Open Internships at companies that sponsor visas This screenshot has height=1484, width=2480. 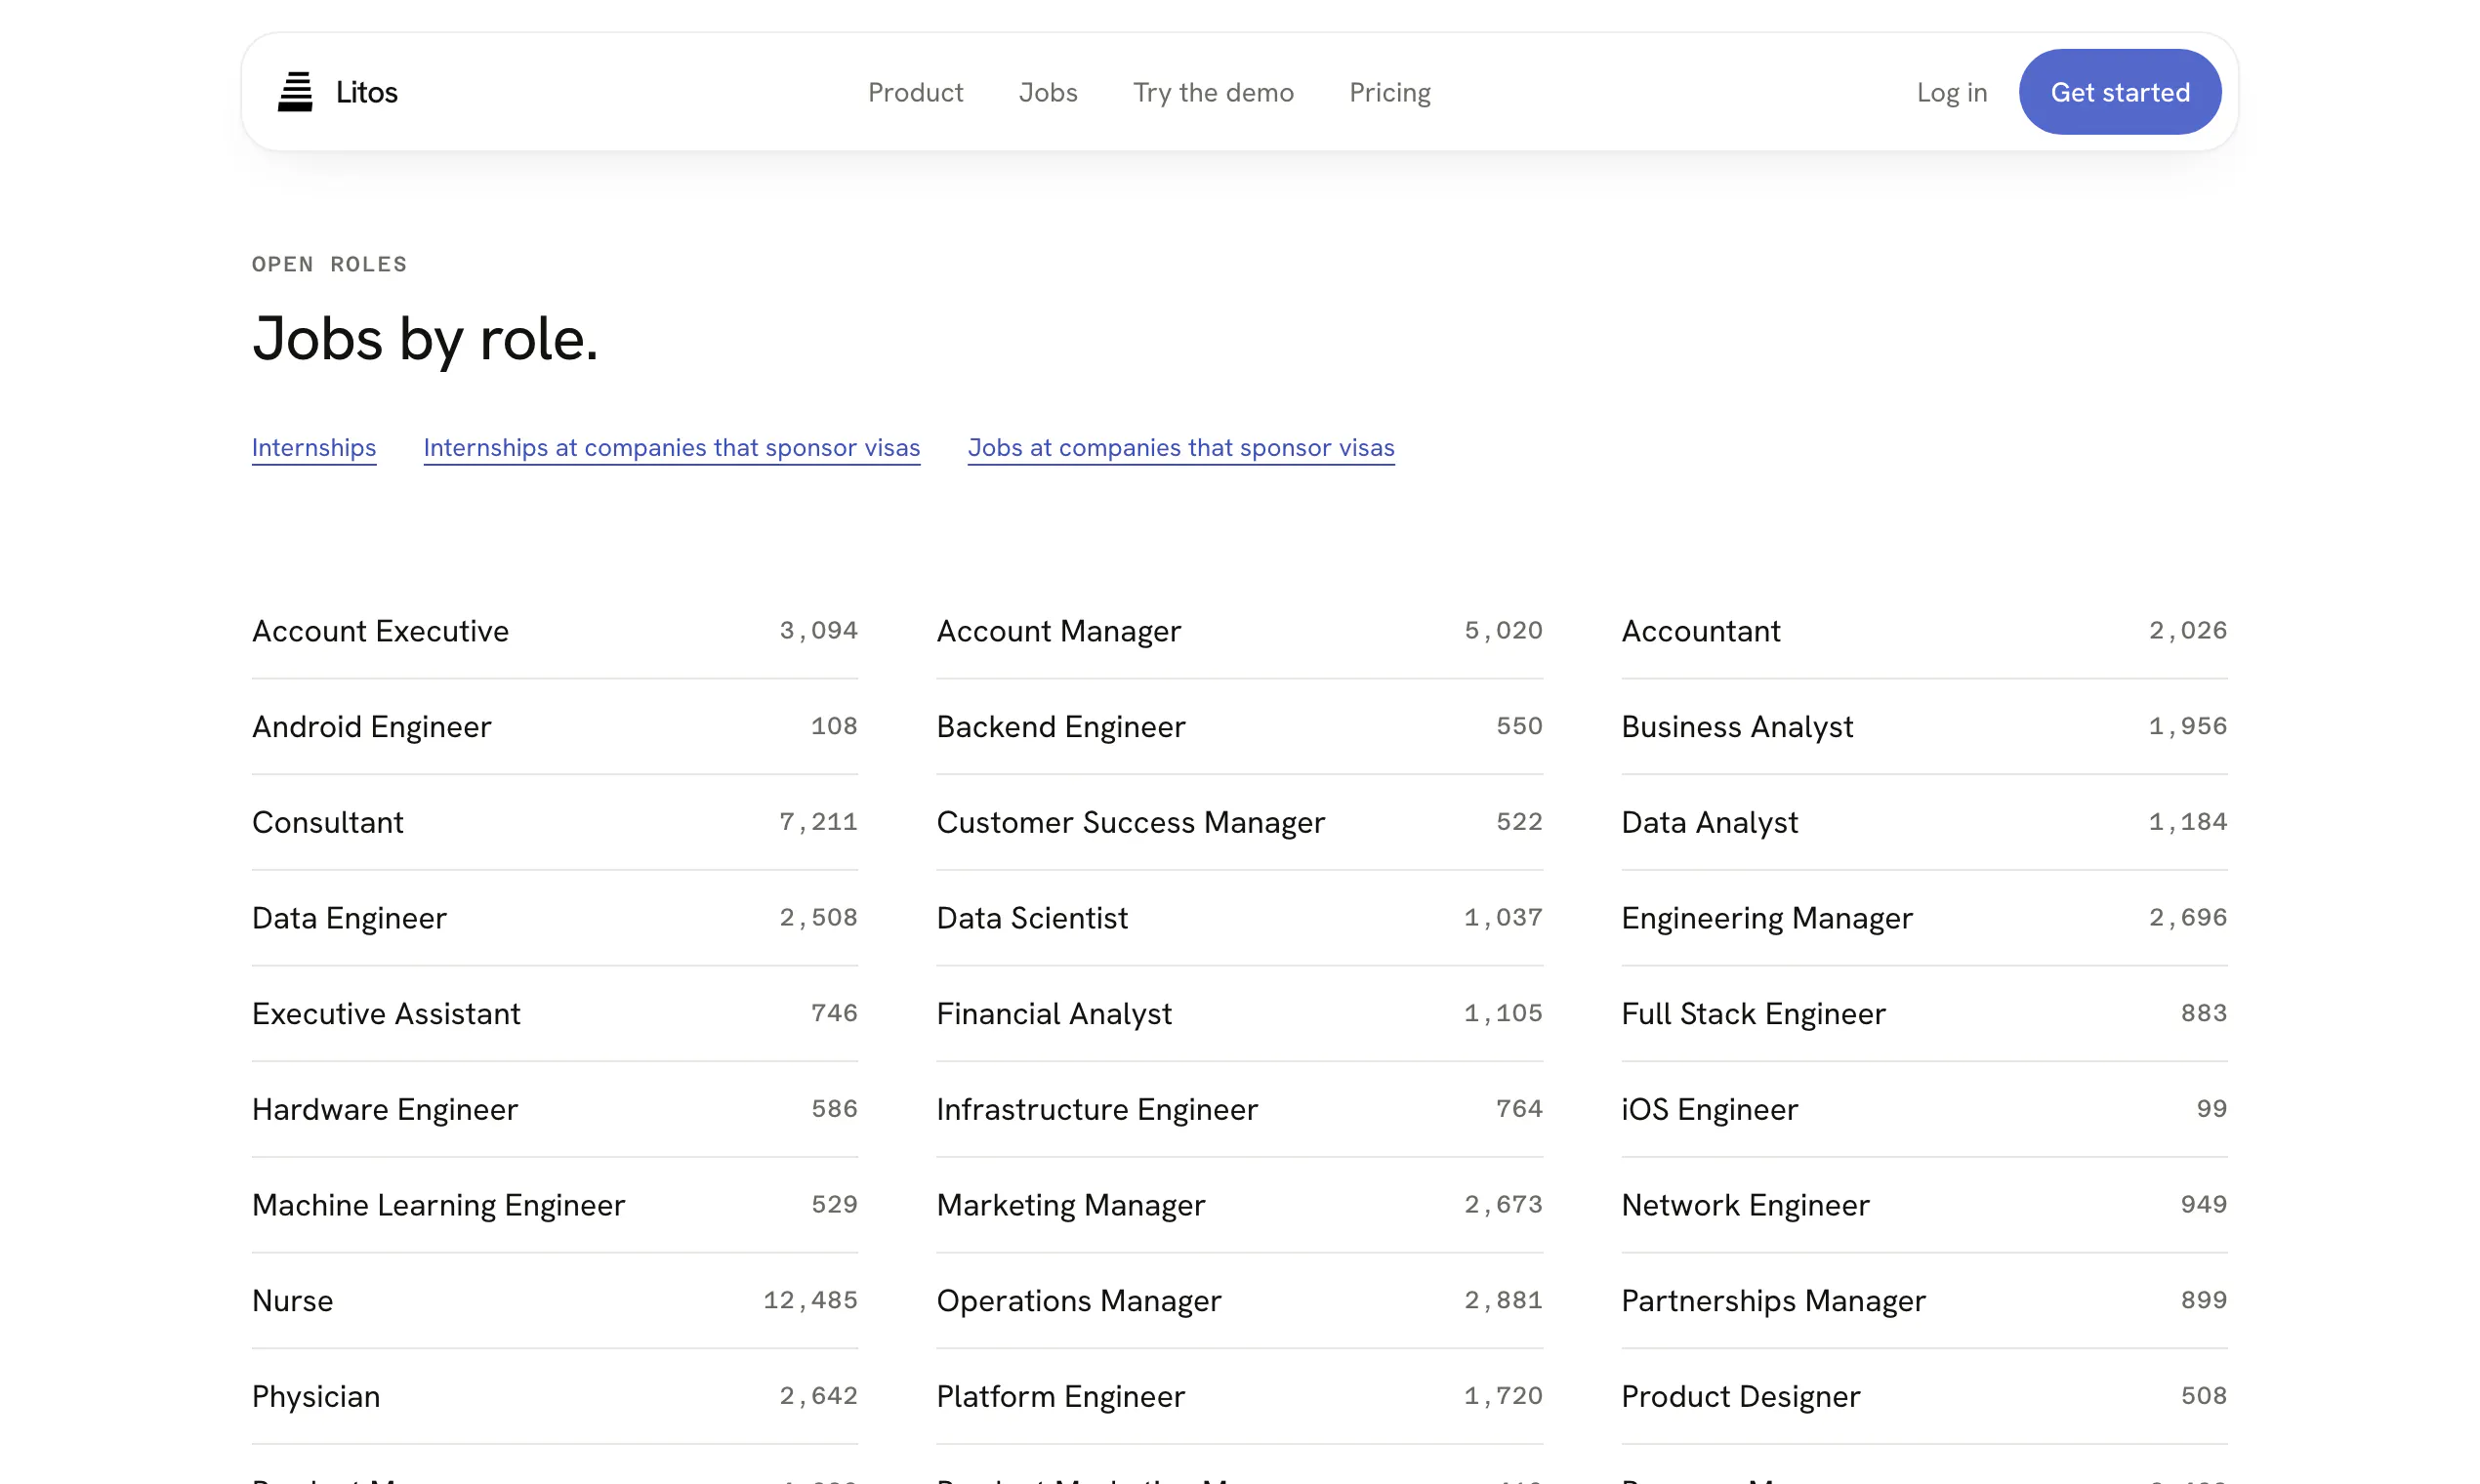coord(671,447)
